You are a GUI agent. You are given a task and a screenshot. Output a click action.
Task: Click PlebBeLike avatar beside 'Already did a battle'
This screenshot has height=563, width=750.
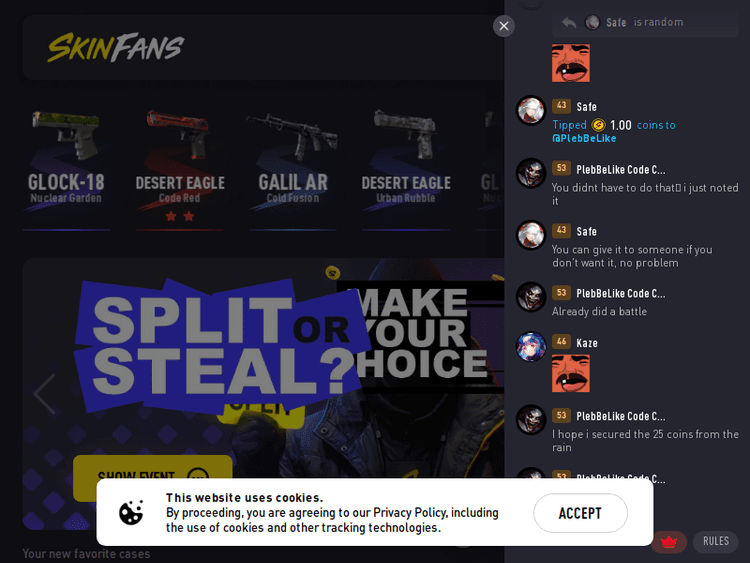531,297
